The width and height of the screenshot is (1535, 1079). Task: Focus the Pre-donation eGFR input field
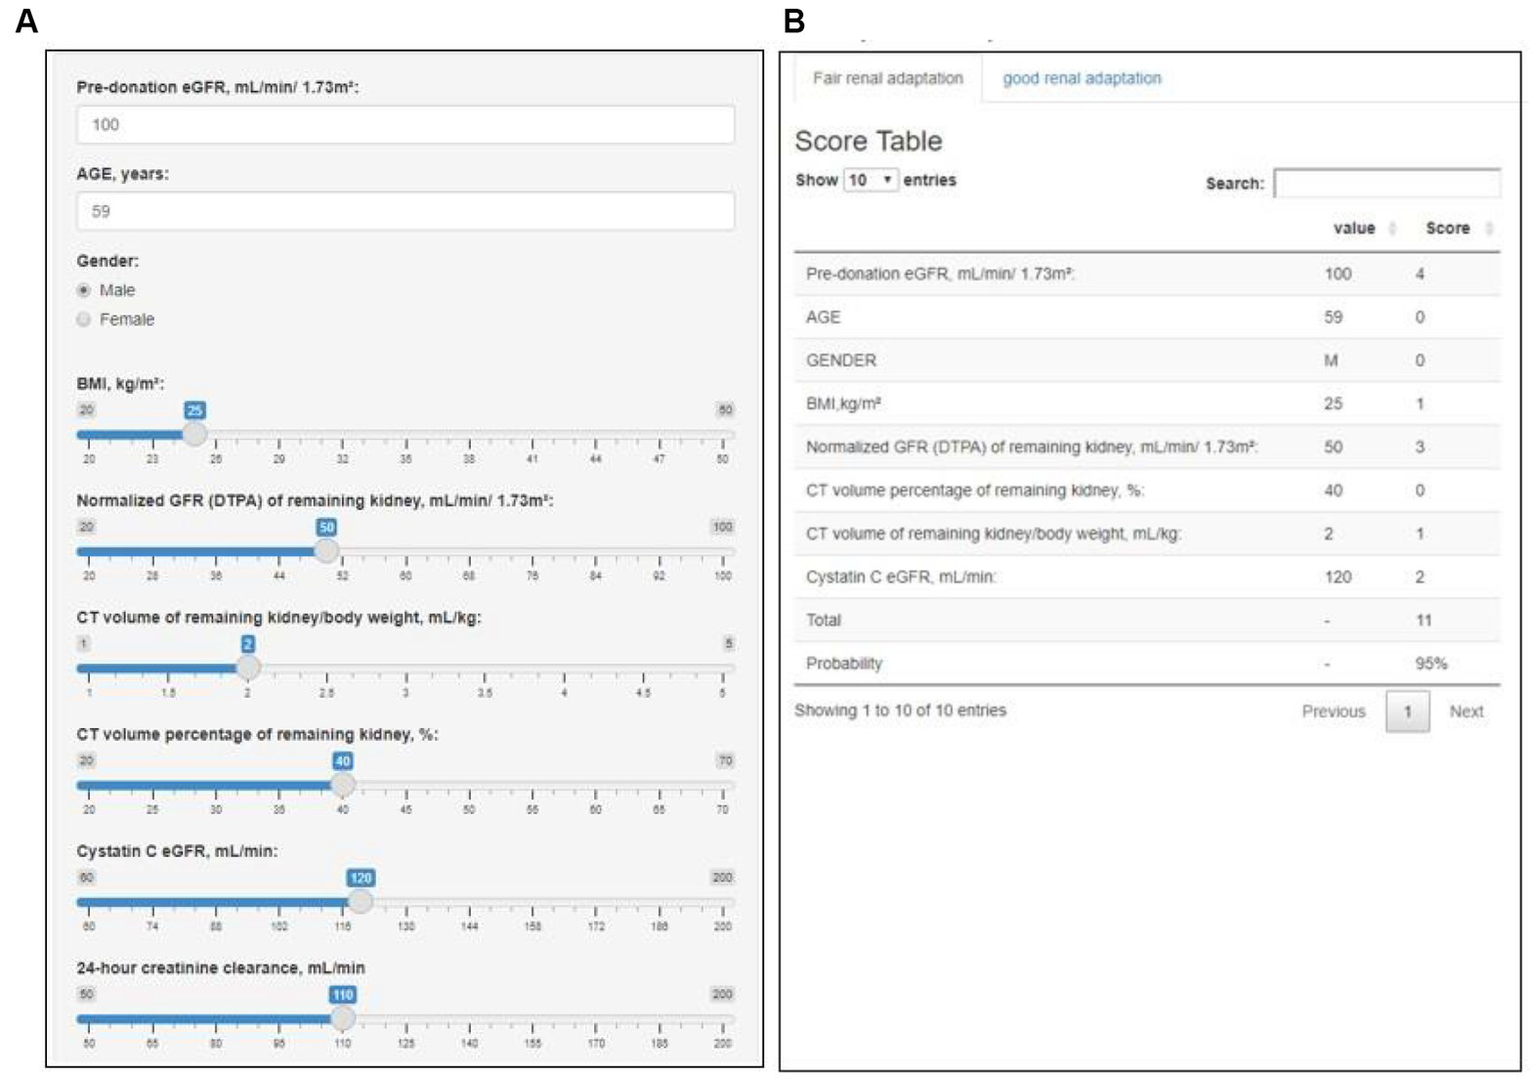[405, 125]
